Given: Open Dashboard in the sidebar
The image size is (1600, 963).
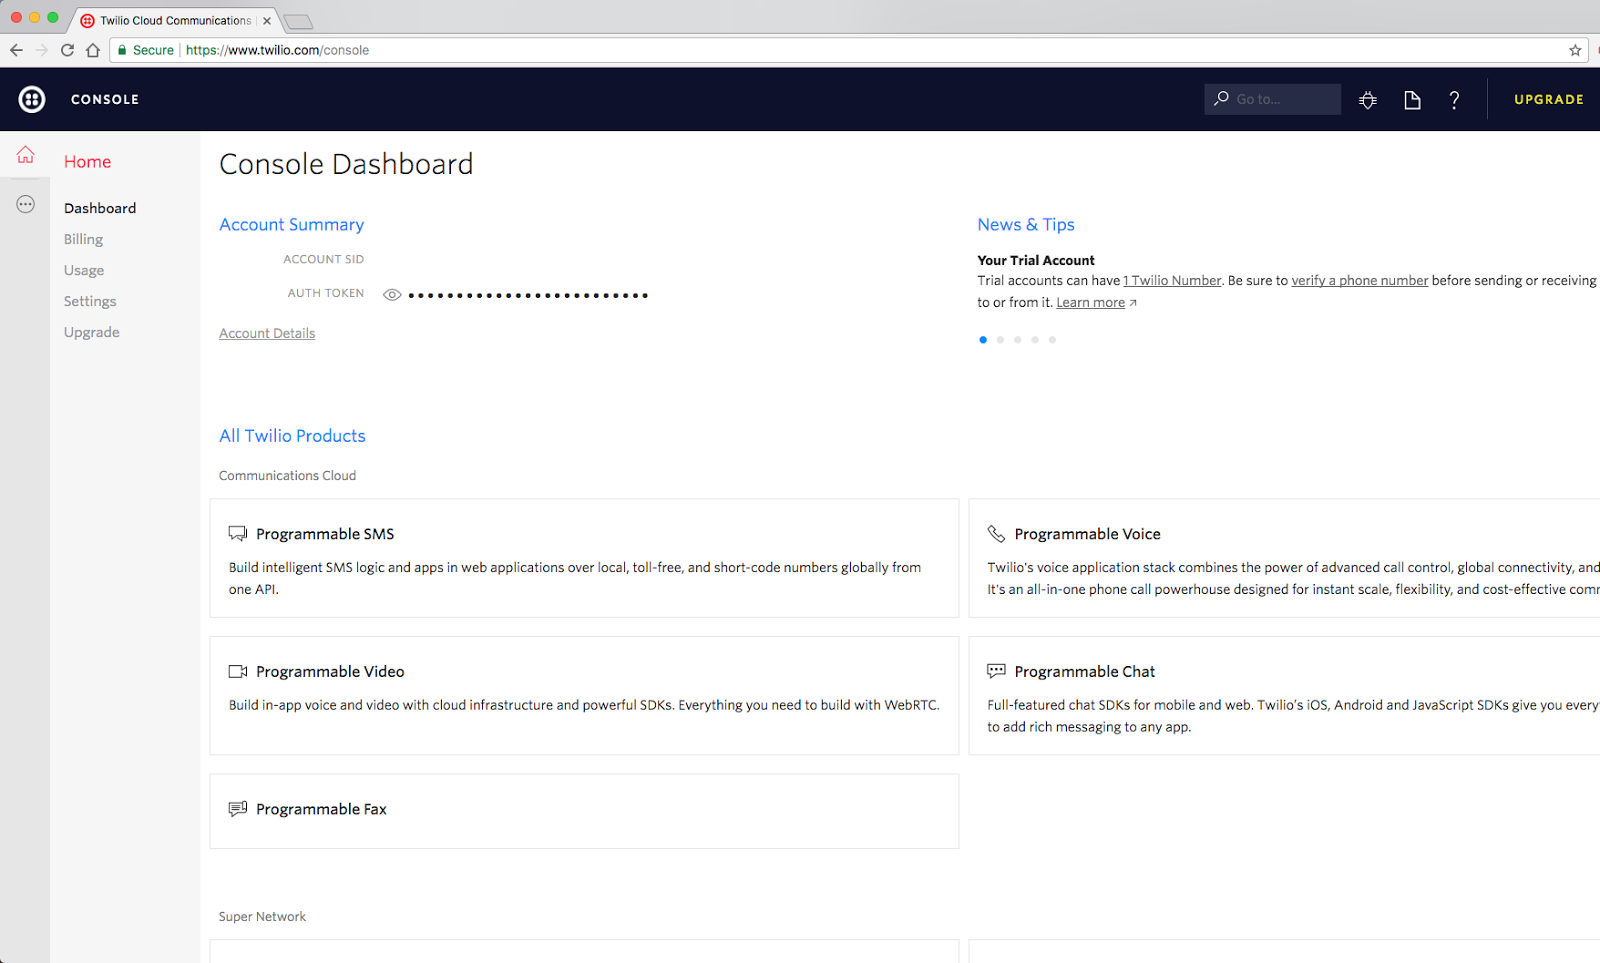Looking at the screenshot, I should pos(100,208).
